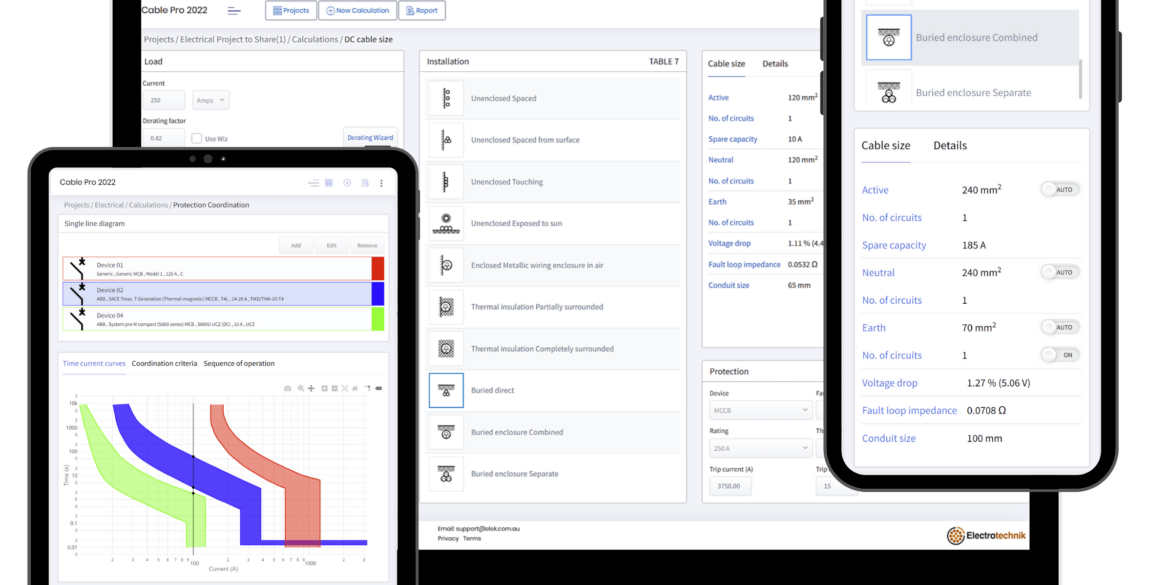Open phone Details tab
Screen dimensions: 1170x585
click(x=950, y=146)
